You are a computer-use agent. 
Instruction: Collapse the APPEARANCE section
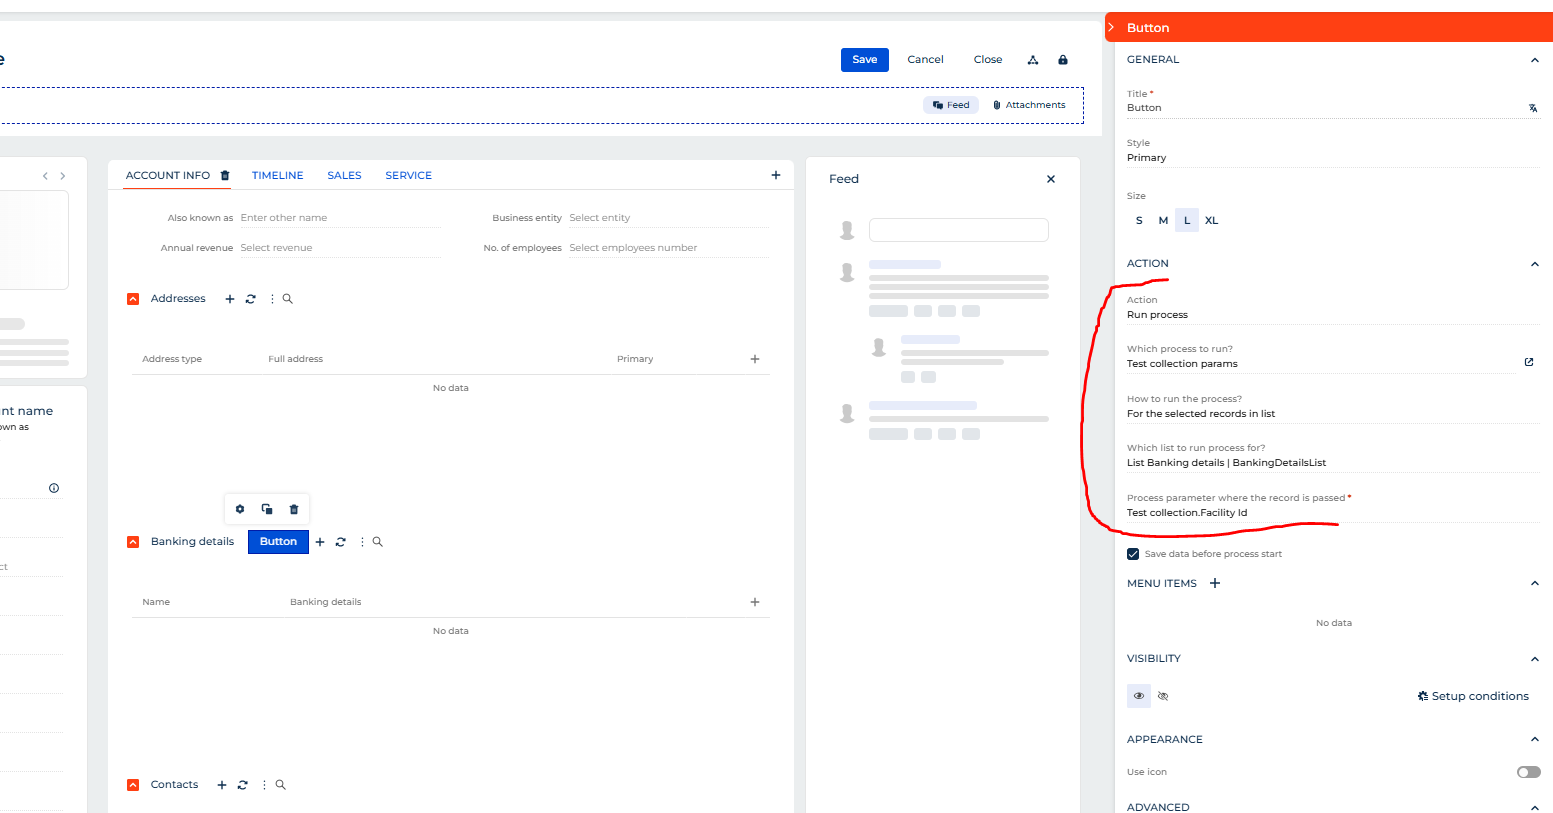tap(1534, 740)
